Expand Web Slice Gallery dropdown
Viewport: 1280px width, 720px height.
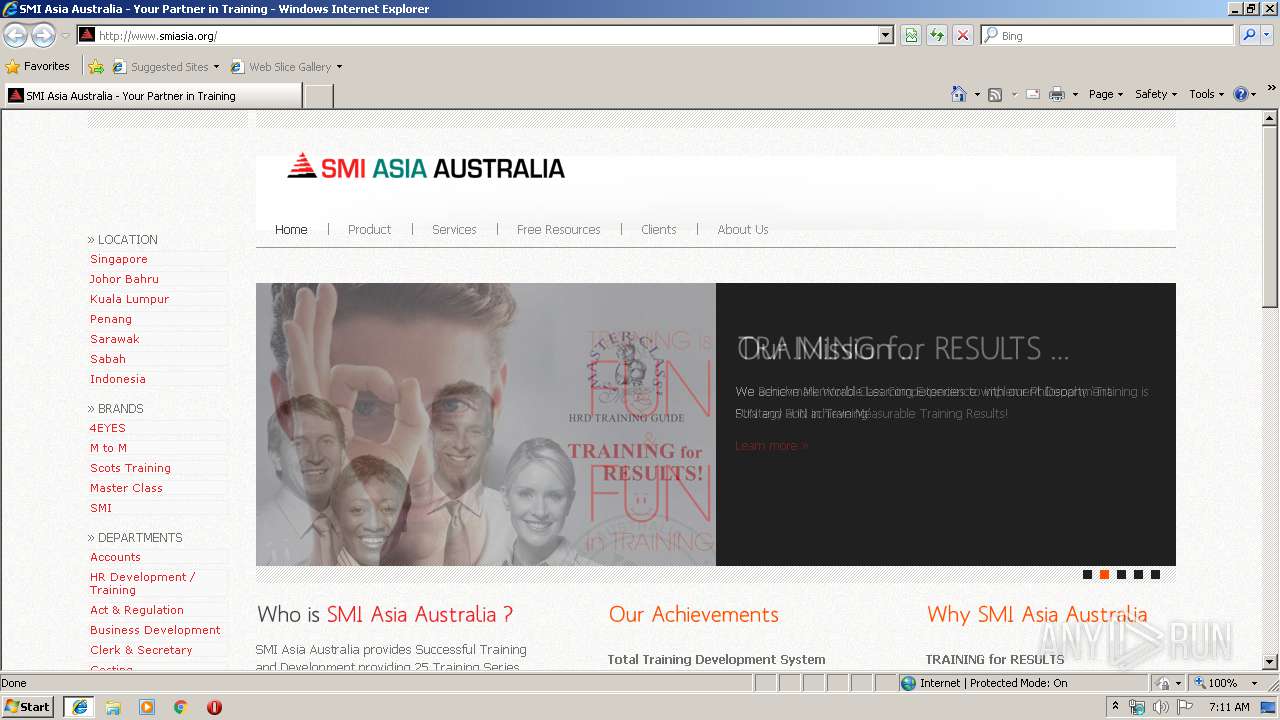pos(339,67)
